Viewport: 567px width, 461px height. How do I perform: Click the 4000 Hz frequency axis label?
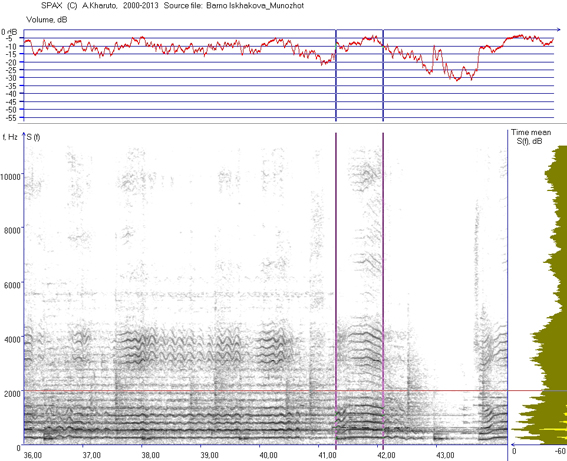pyautogui.click(x=12, y=340)
